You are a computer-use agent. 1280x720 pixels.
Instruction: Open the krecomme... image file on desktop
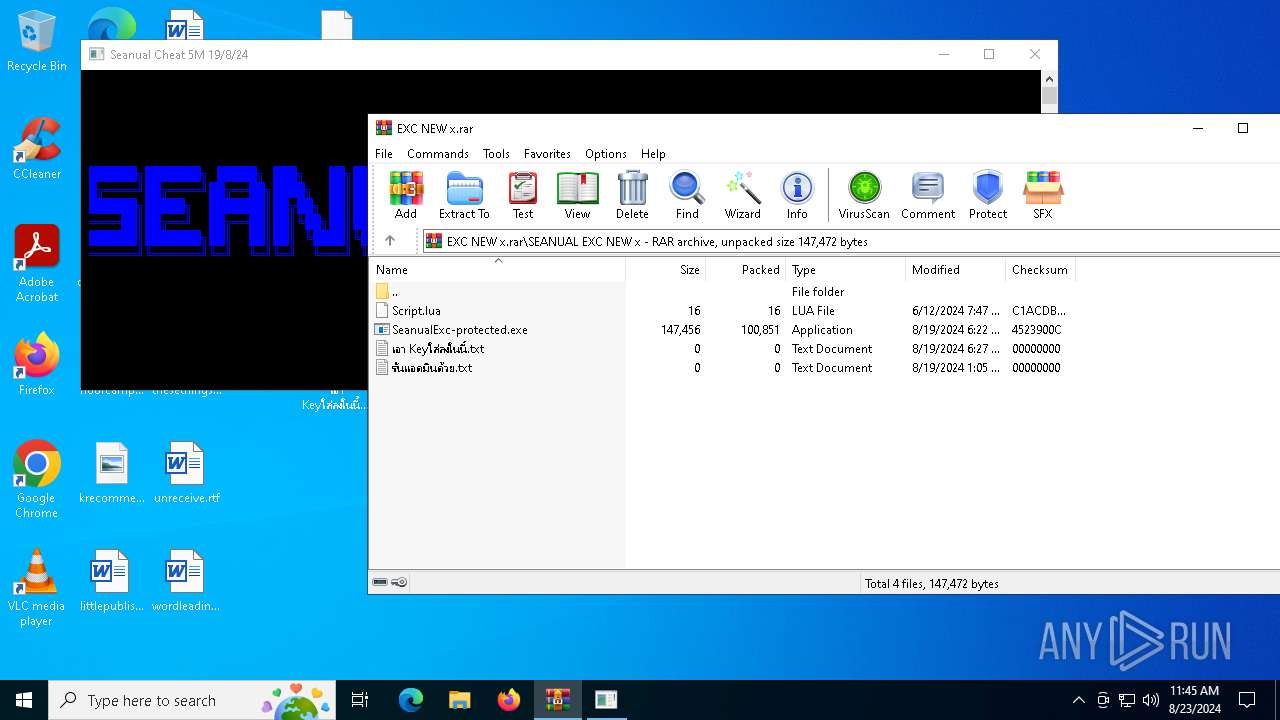[112, 473]
